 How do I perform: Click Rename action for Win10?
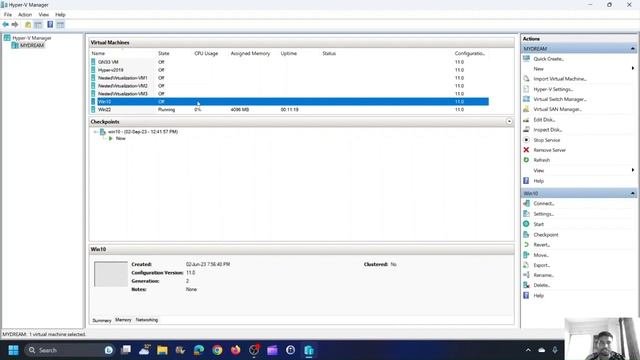click(543, 275)
